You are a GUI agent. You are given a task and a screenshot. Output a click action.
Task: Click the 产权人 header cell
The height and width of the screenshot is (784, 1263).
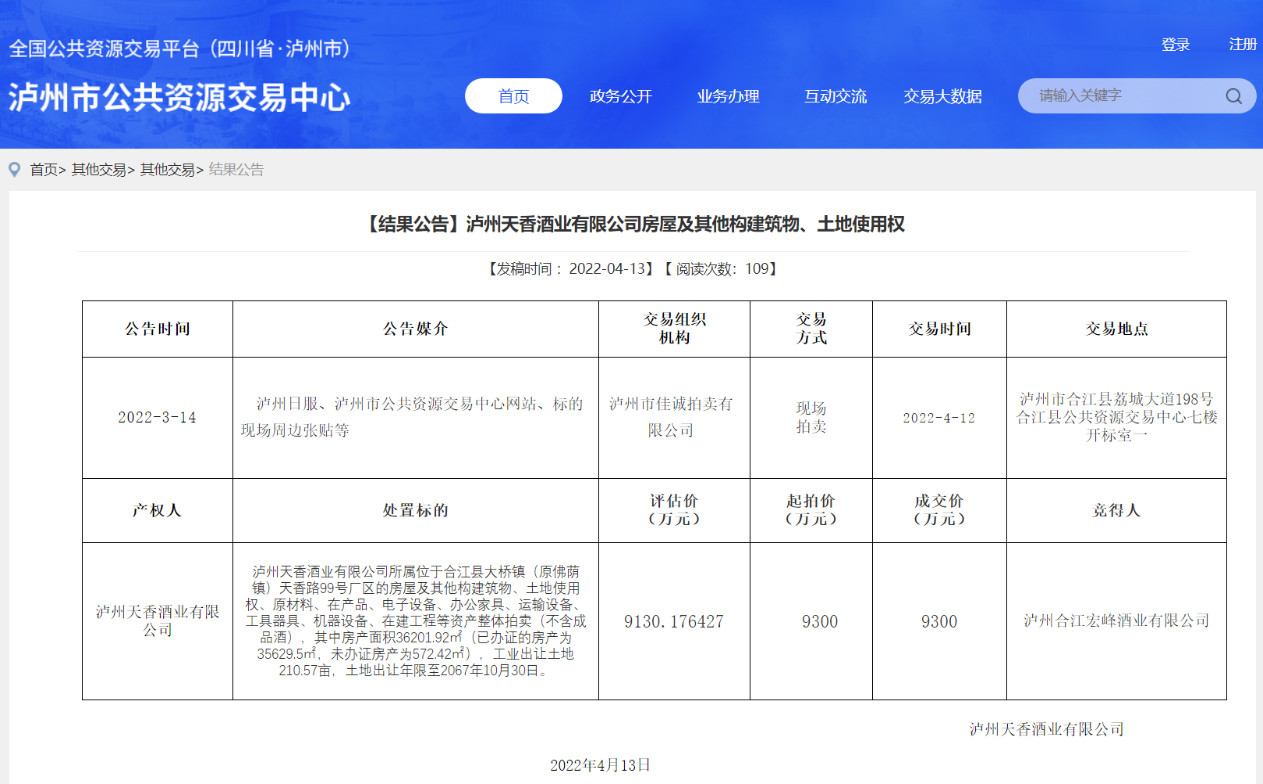tap(158, 510)
